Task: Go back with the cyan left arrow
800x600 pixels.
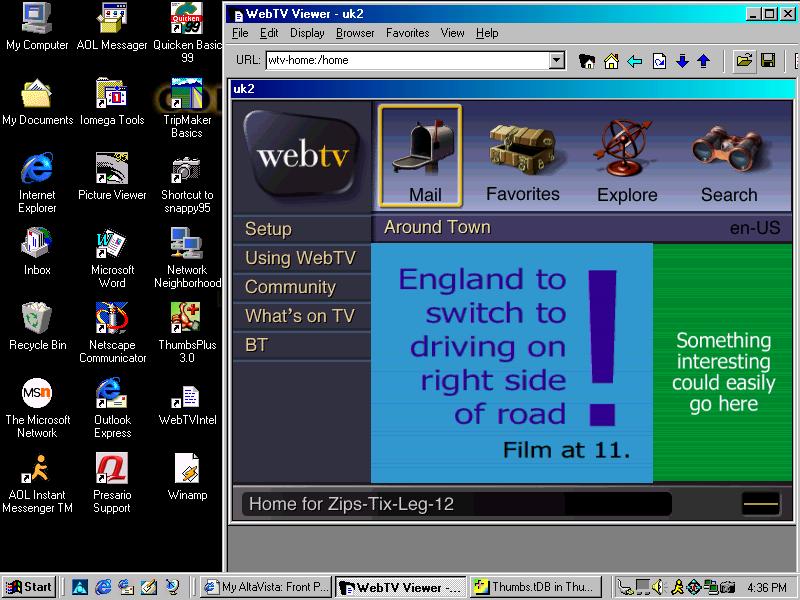Action: pos(635,62)
